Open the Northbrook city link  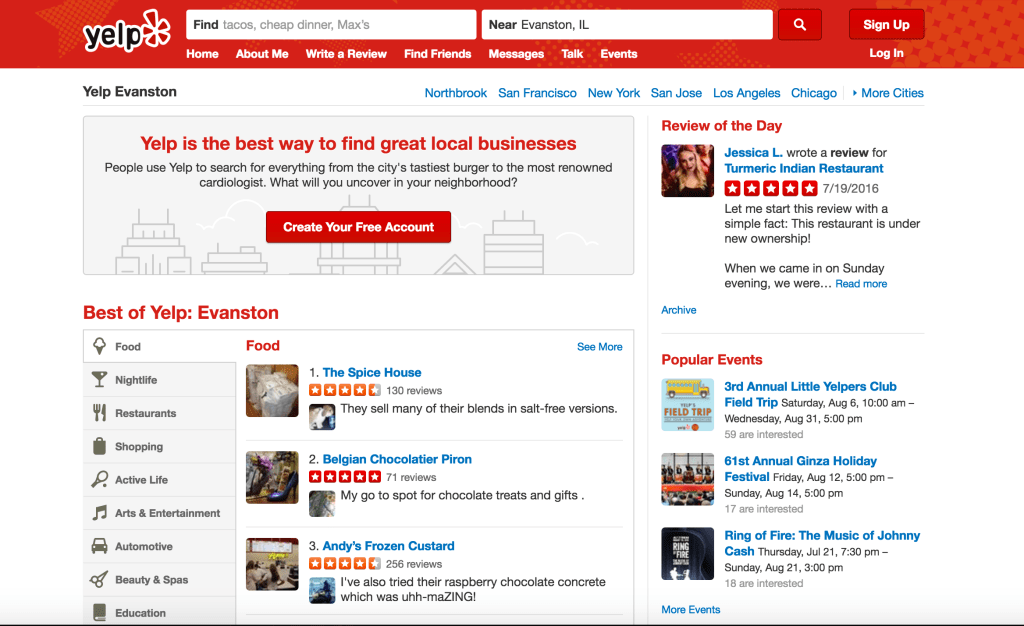click(456, 93)
